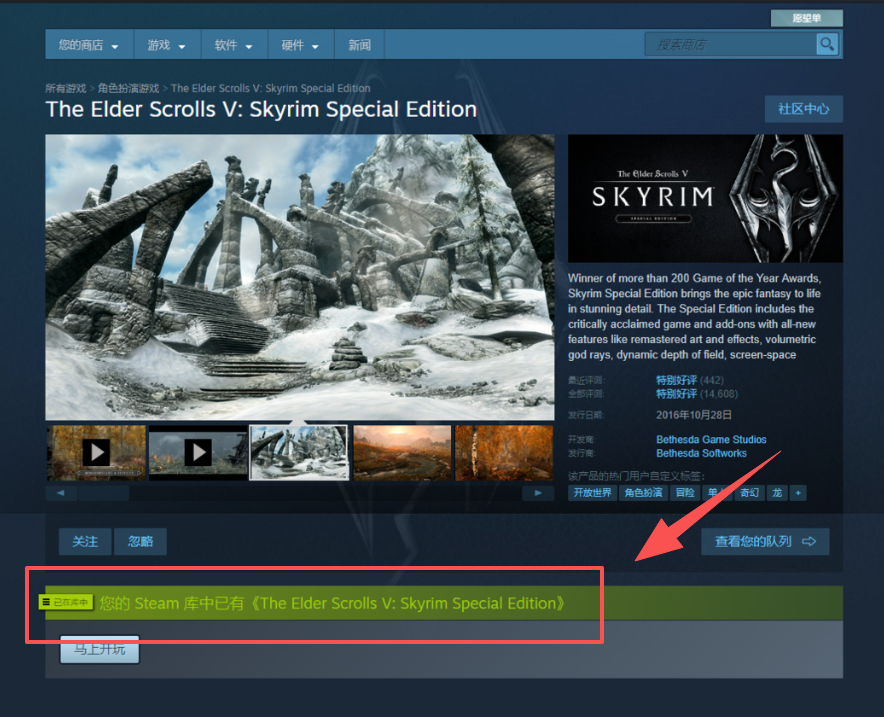
Task: Expand the 游戏 dropdown menu
Action: [167, 45]
